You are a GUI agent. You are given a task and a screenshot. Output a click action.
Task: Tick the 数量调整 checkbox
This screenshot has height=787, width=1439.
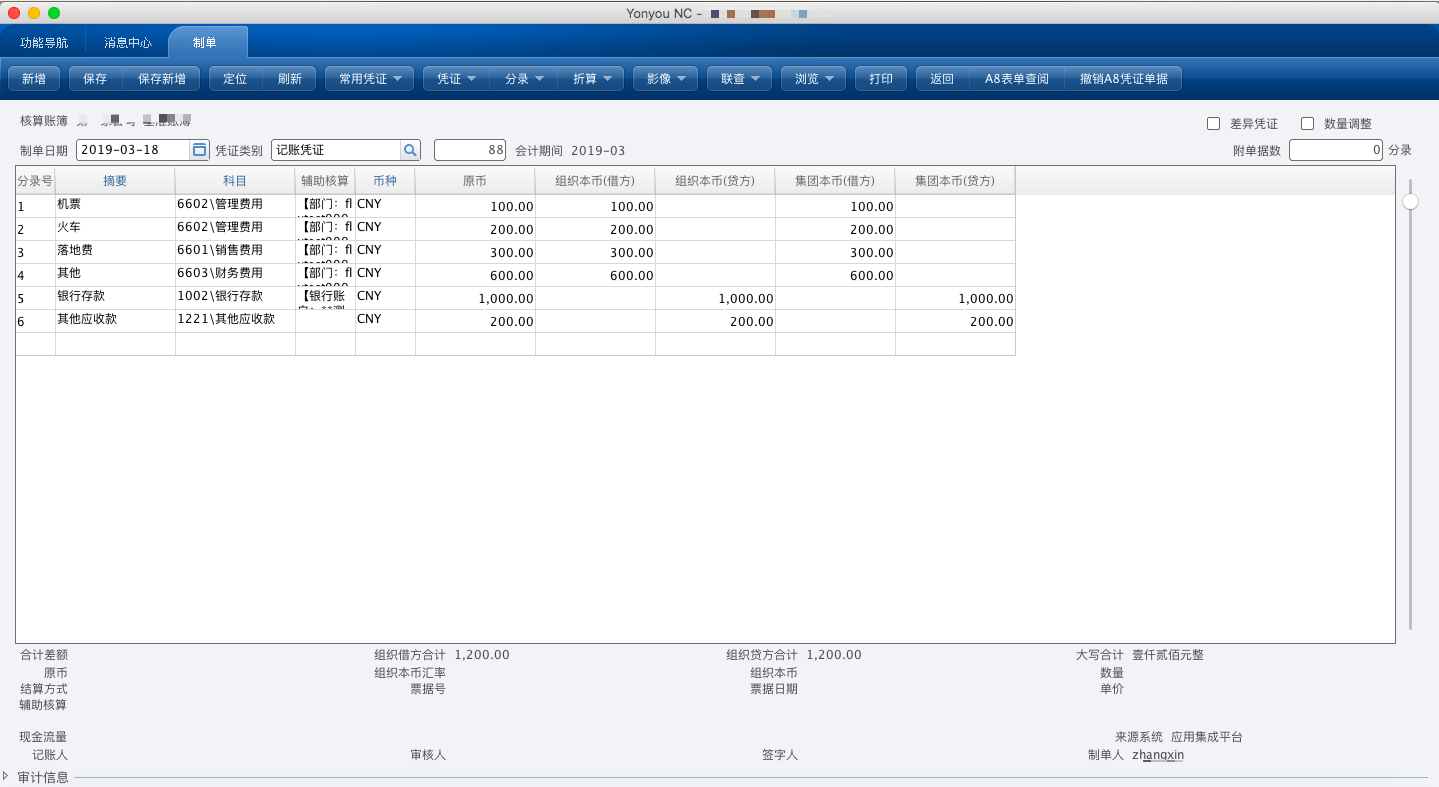click(x=1307, y=124)
